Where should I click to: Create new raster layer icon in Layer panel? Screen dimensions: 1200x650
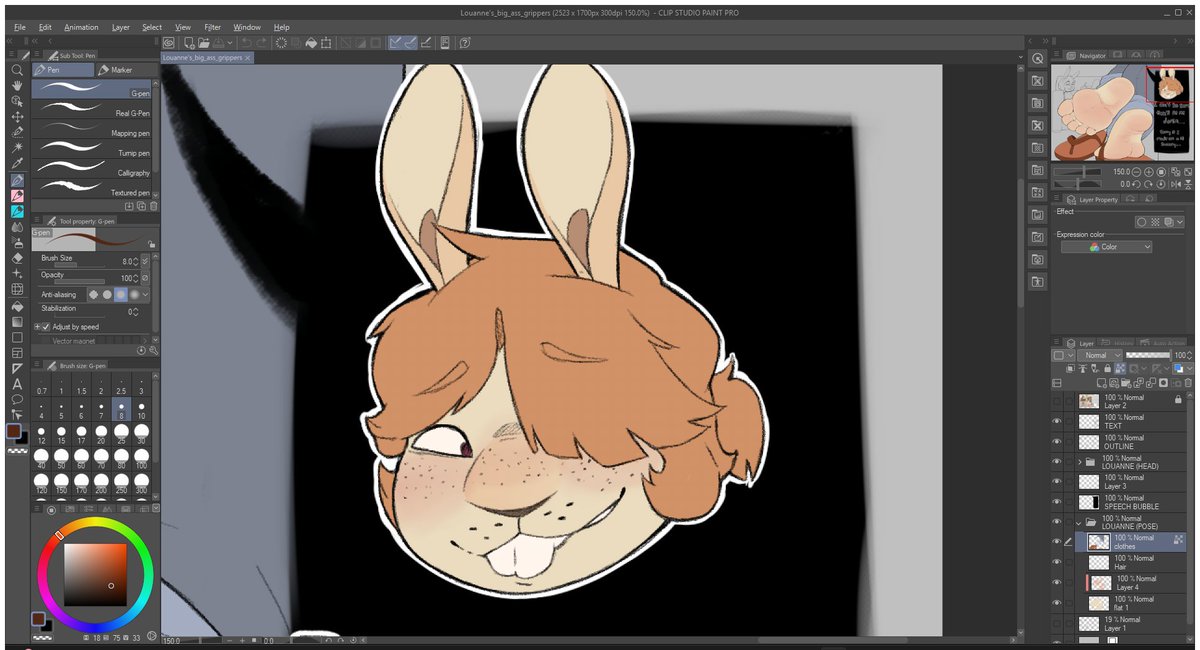(x=1101, y=382)
